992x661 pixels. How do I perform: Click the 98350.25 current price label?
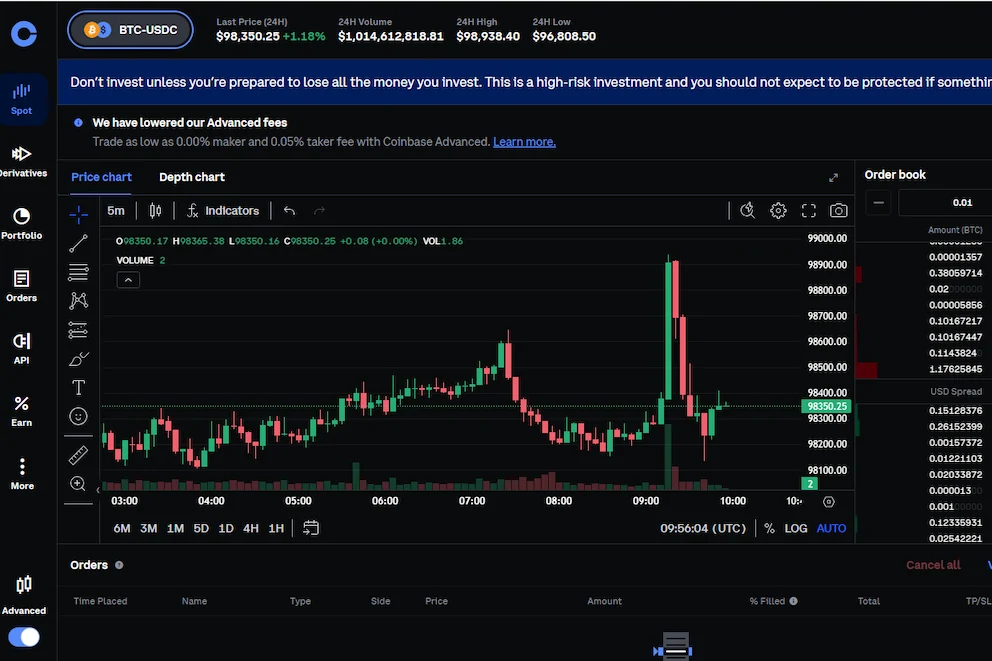(x=826, y=406)
